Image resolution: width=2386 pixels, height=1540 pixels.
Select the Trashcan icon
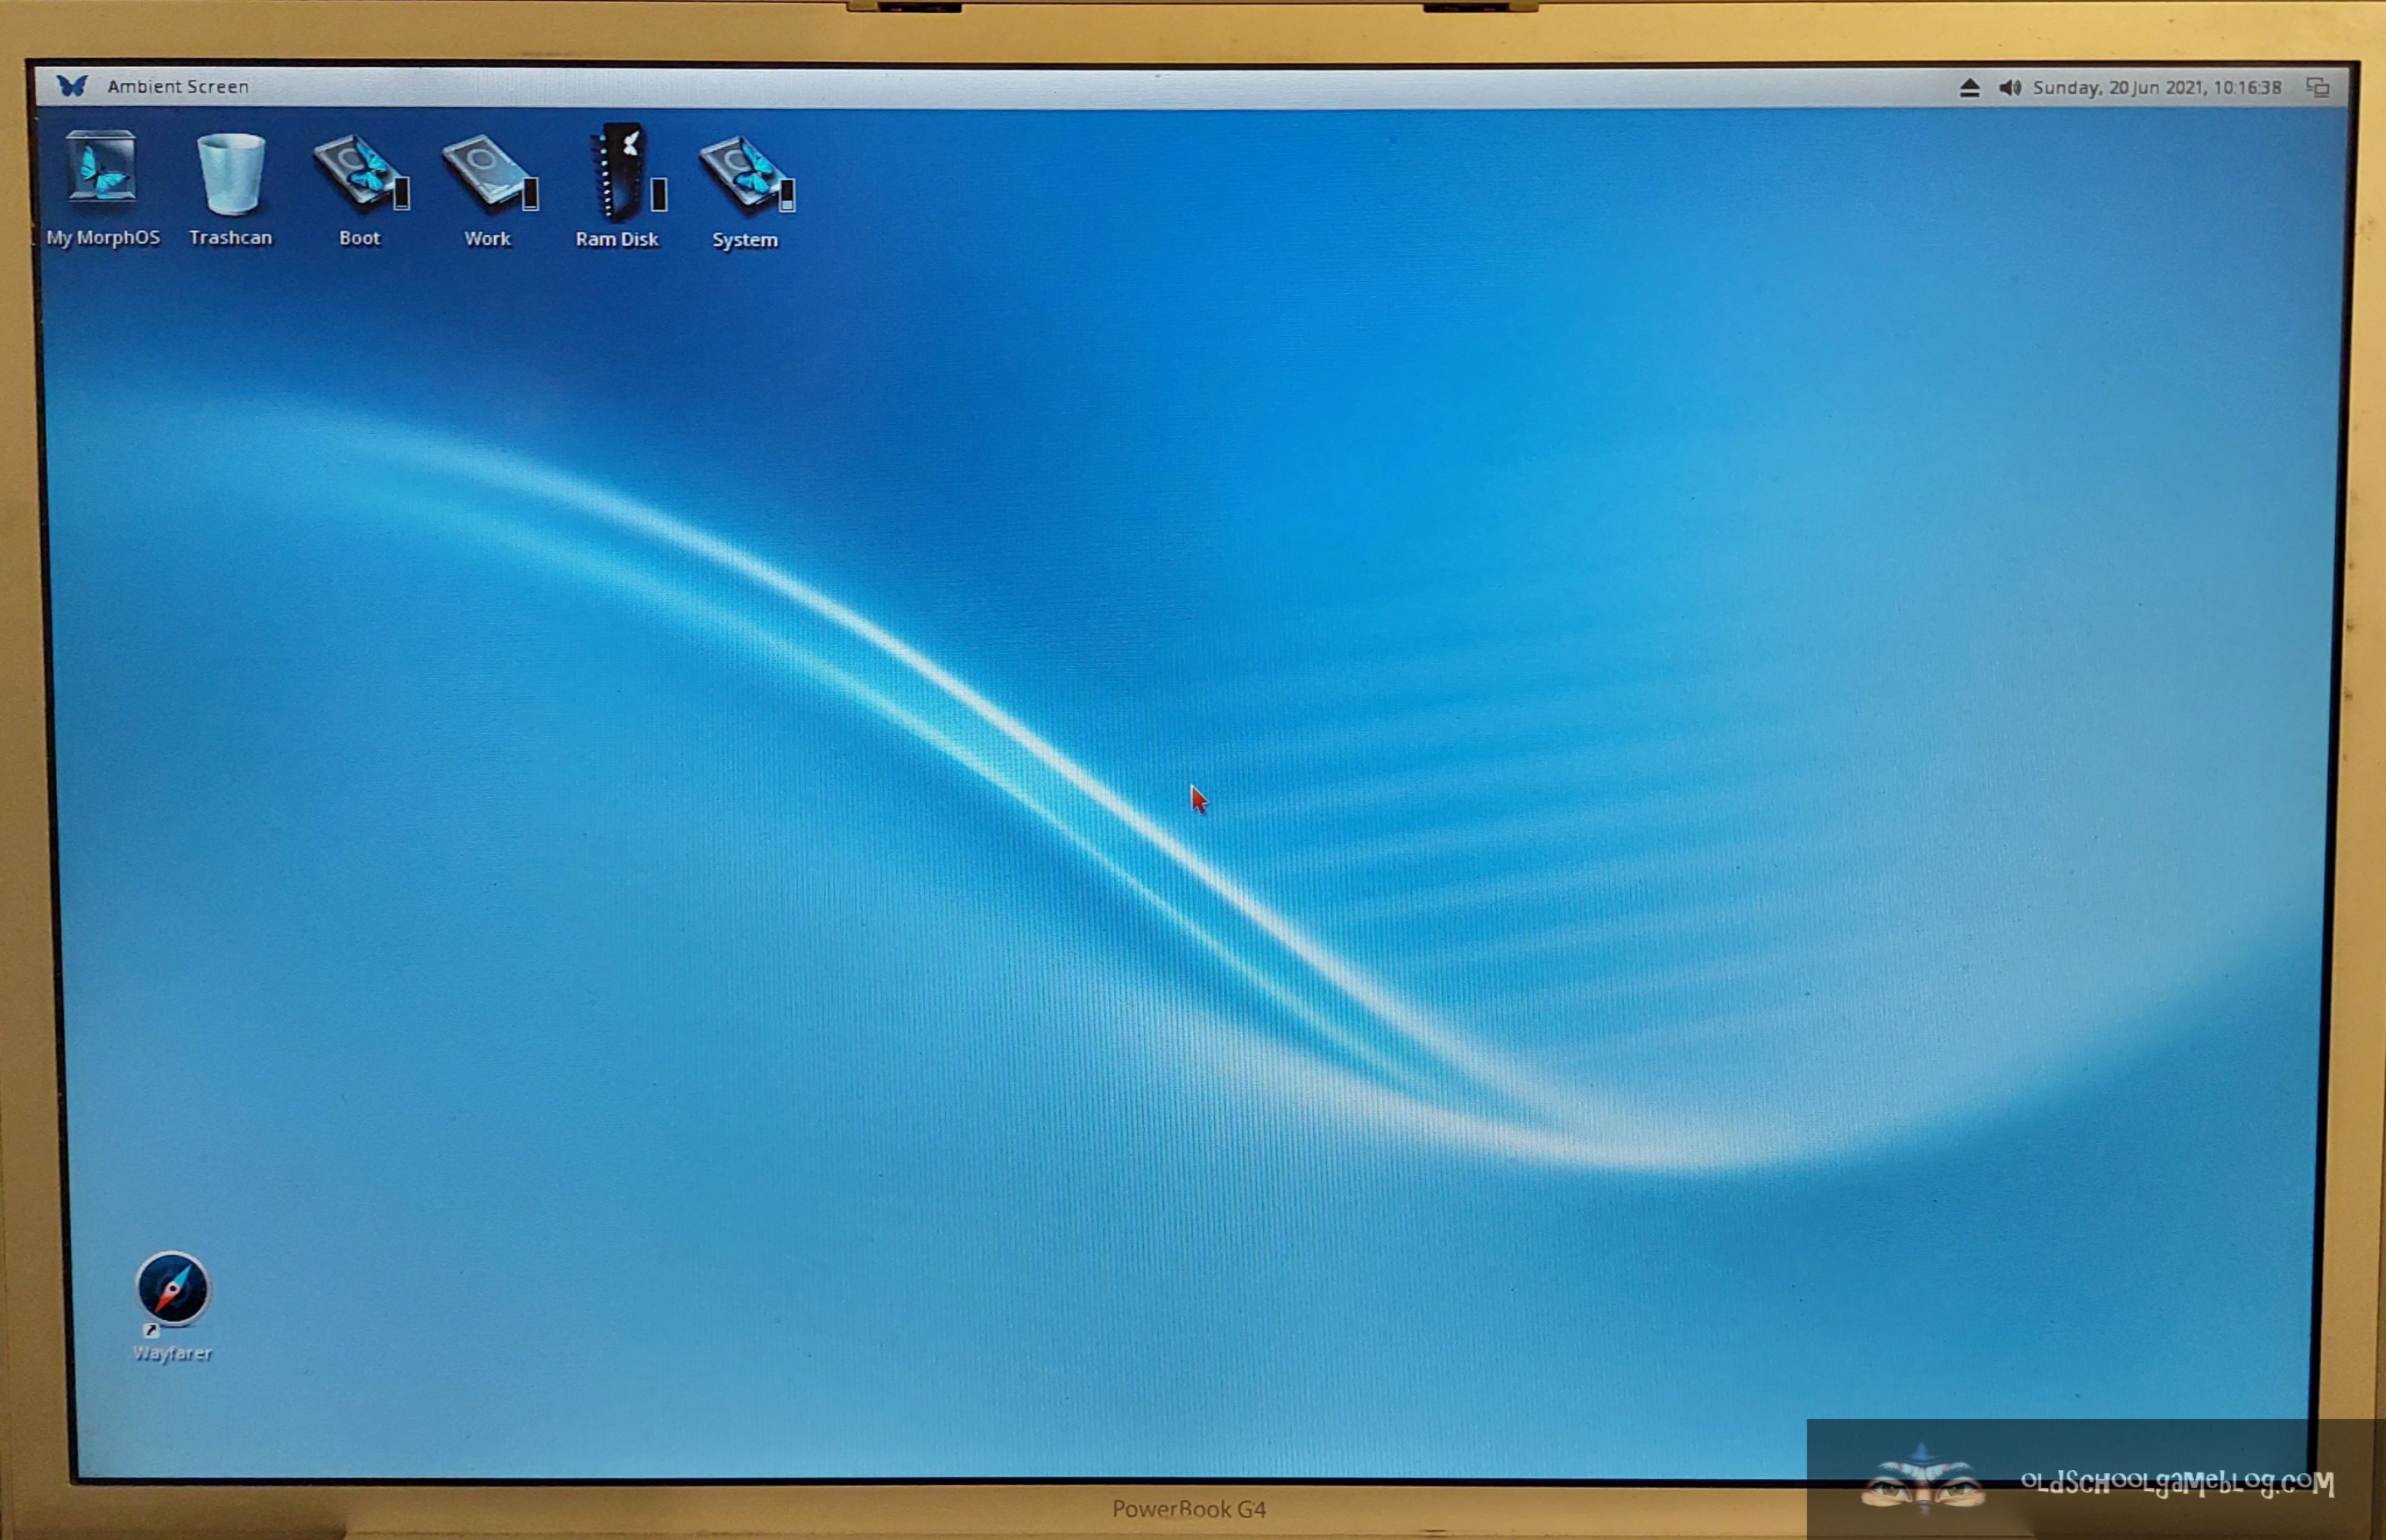[x=231, y=172]
